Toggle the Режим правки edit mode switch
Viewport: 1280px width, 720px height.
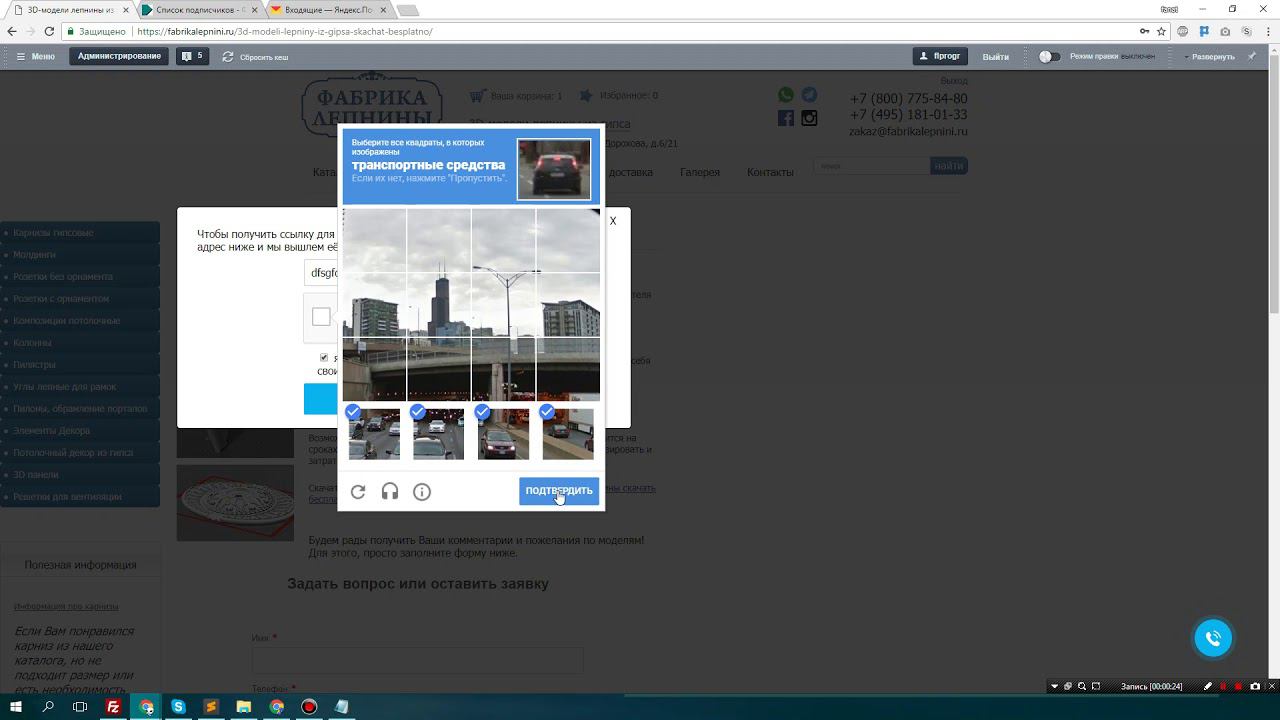pyautogui.click(x=1048, y=56)
